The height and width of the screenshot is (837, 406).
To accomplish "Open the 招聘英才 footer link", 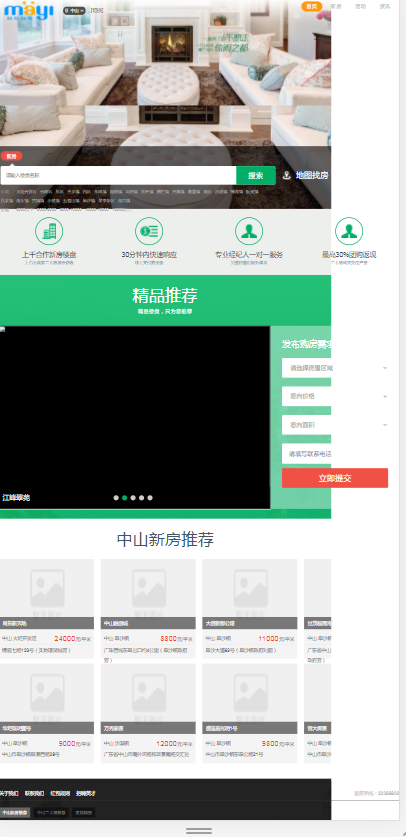I will point(85,793).
